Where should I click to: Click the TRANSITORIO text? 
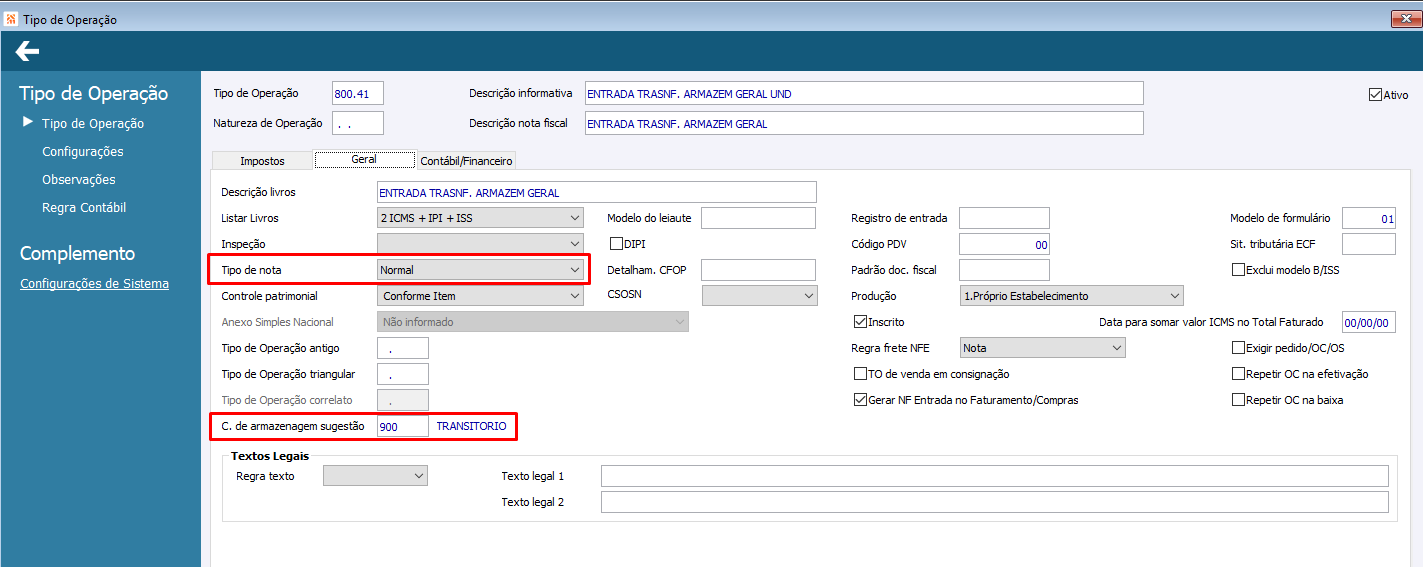(471, 426)
